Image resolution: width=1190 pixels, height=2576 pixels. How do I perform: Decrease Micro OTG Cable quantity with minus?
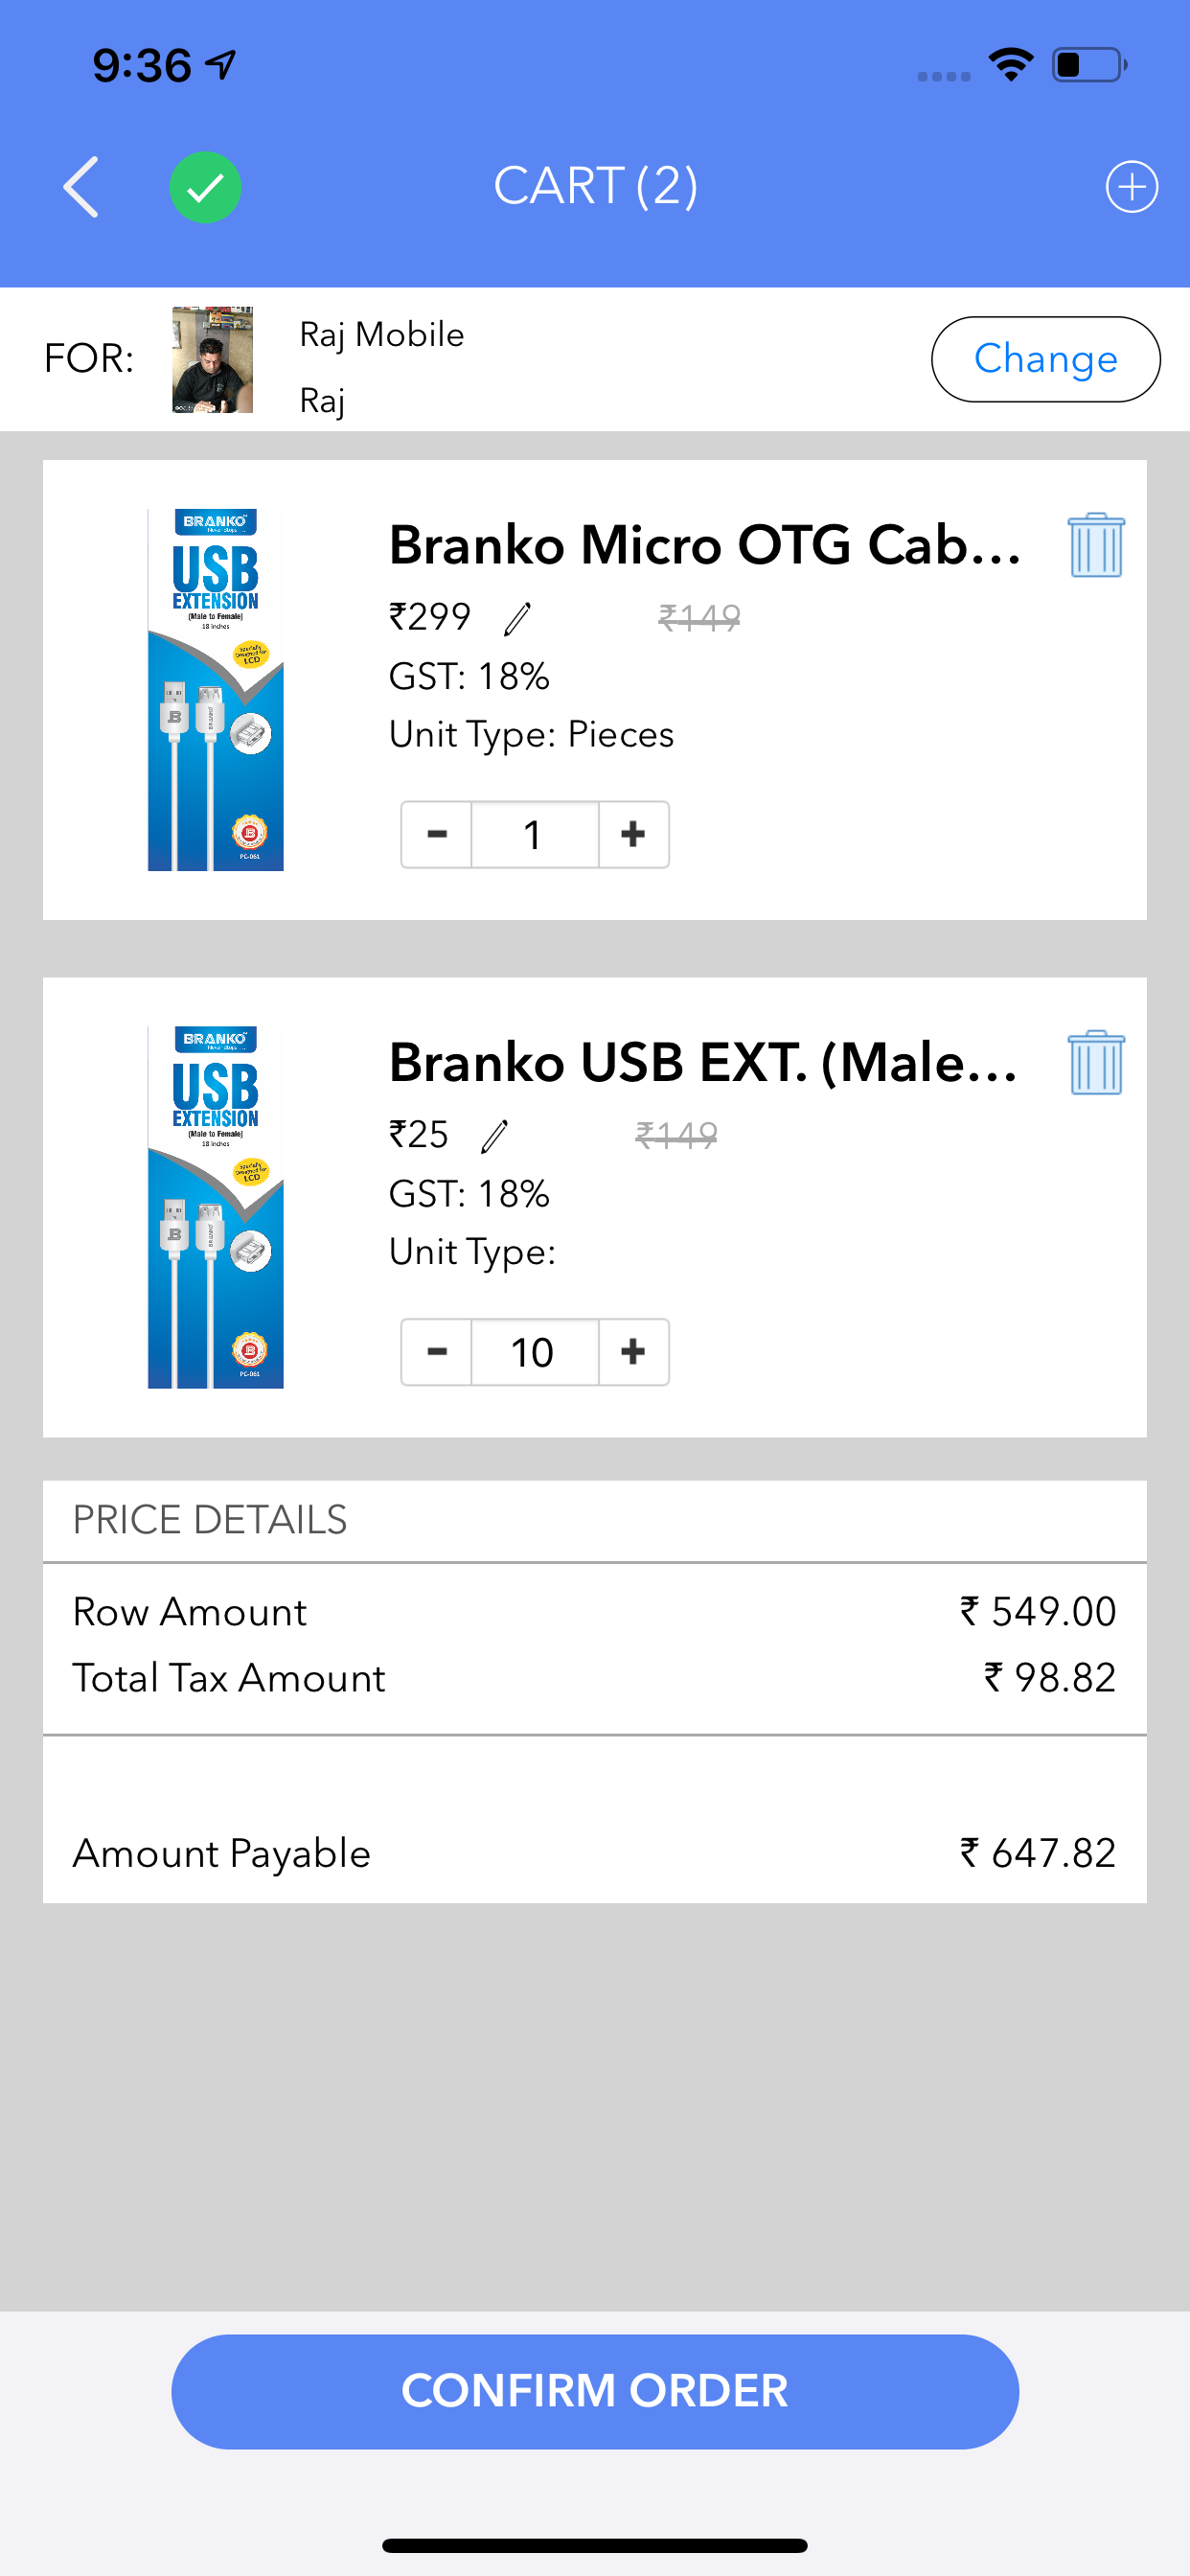pyautogui.click(x=437, y=834)
